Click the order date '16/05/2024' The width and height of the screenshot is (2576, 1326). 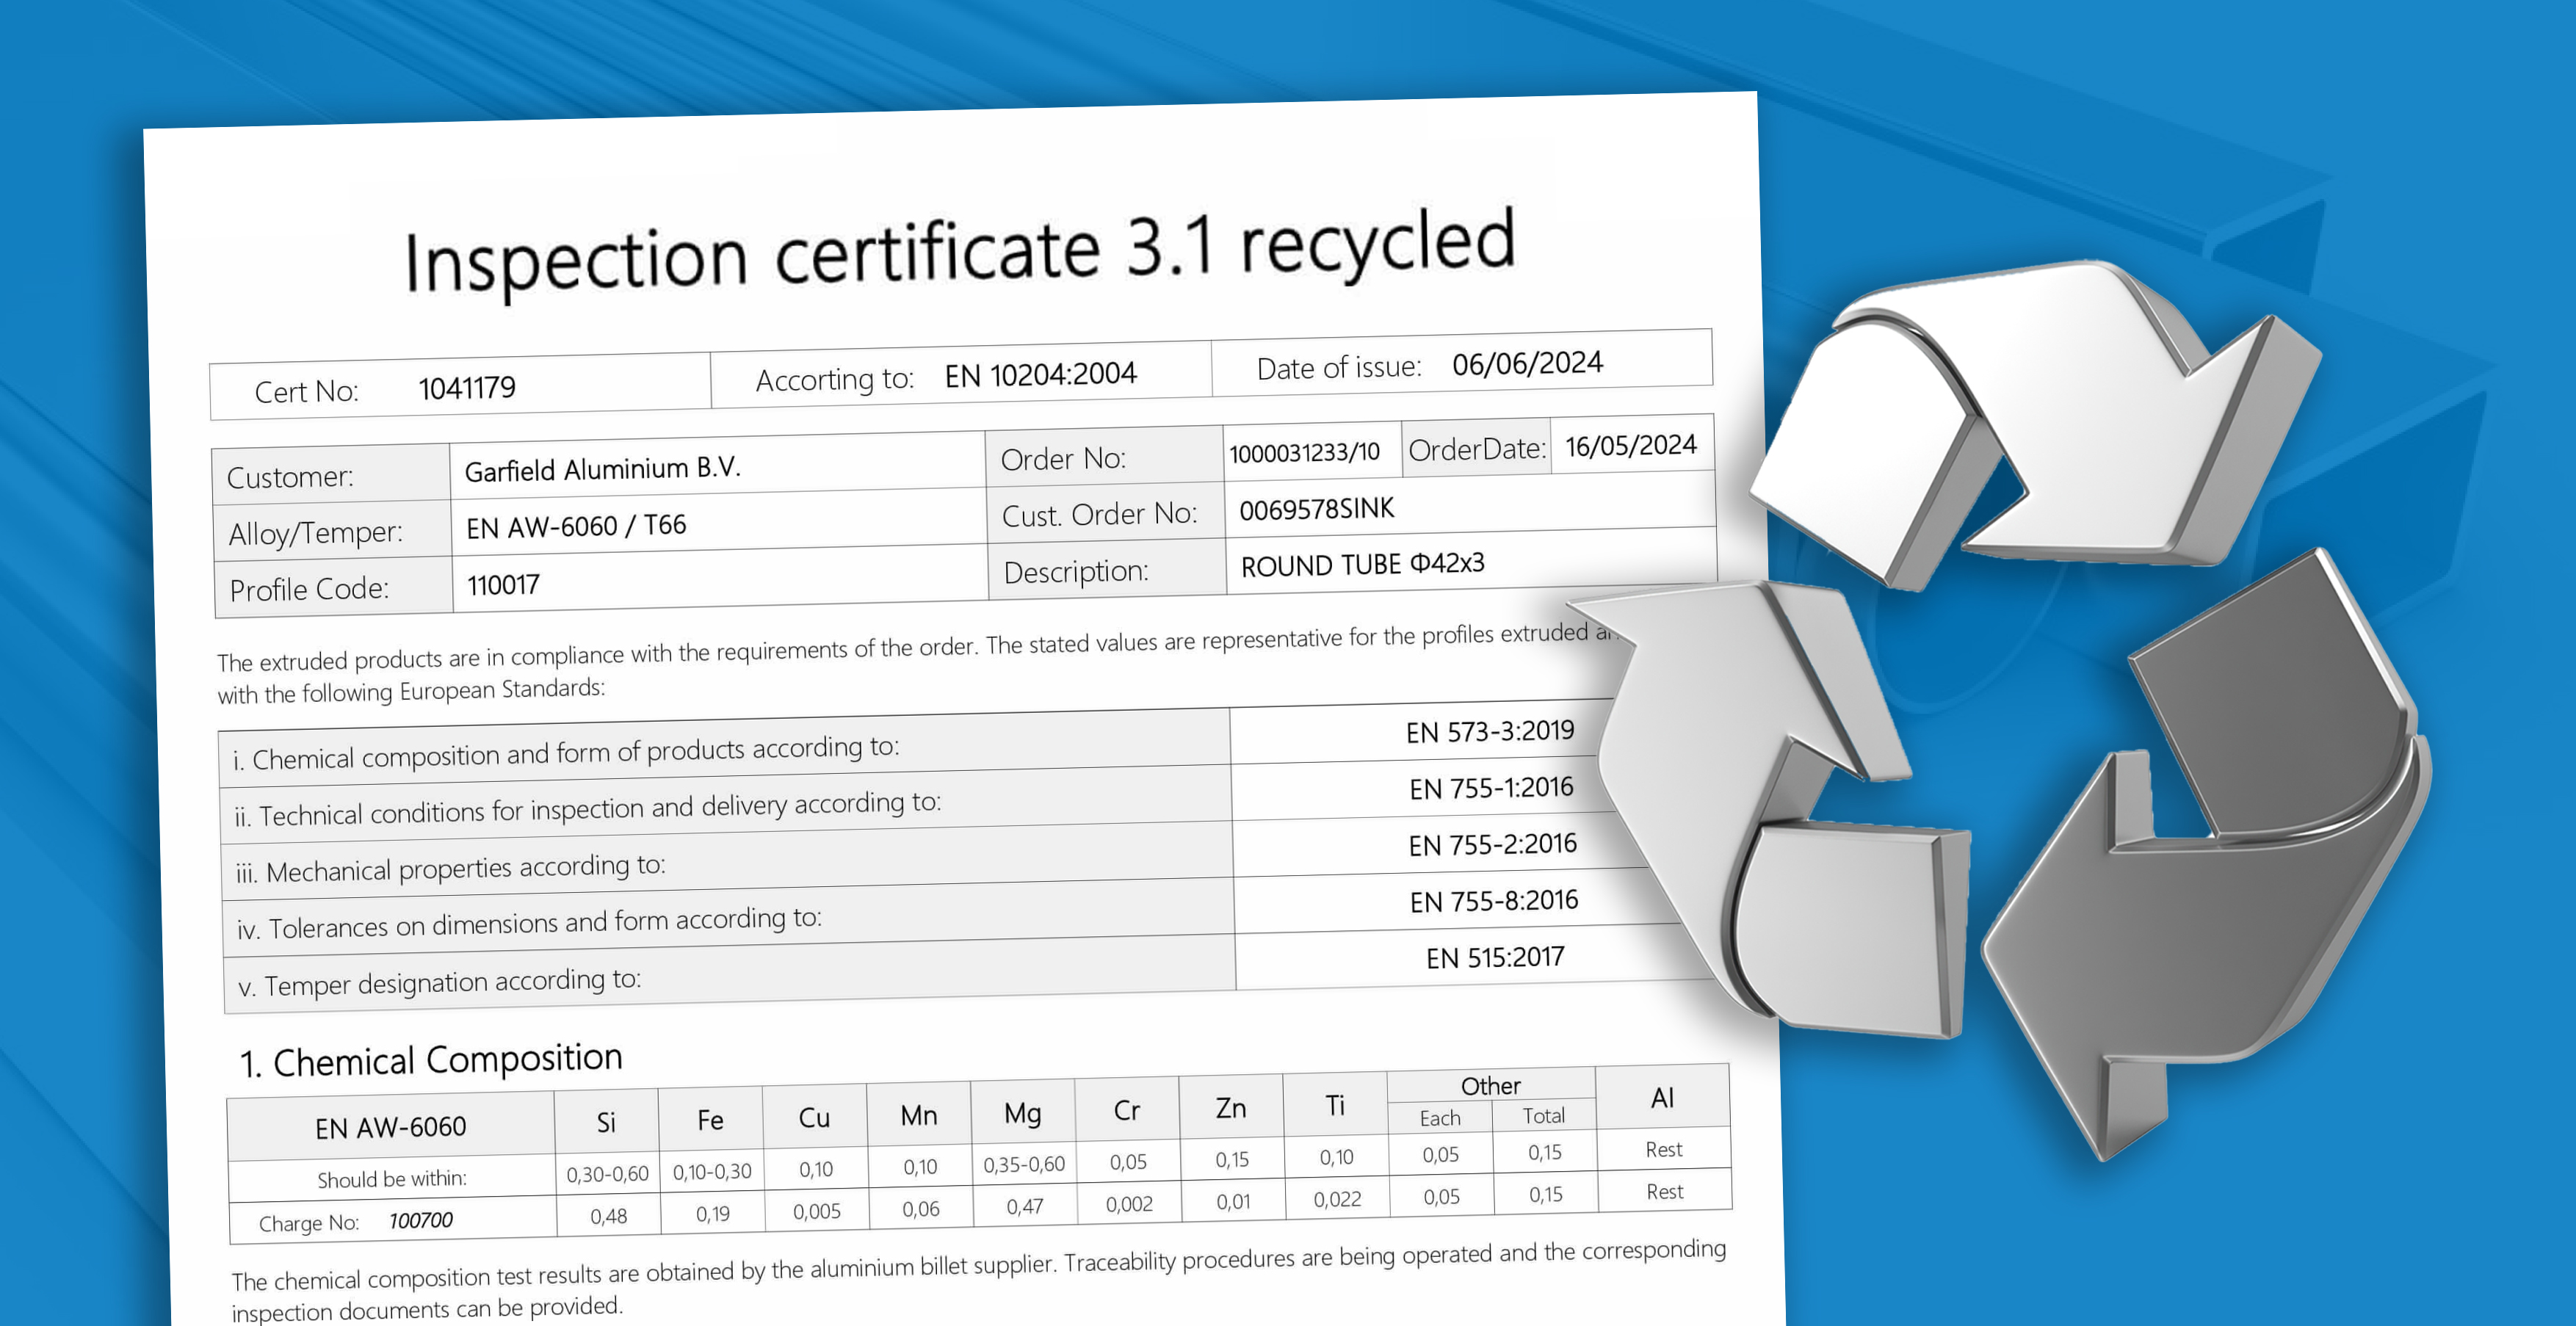point(1631,445)
